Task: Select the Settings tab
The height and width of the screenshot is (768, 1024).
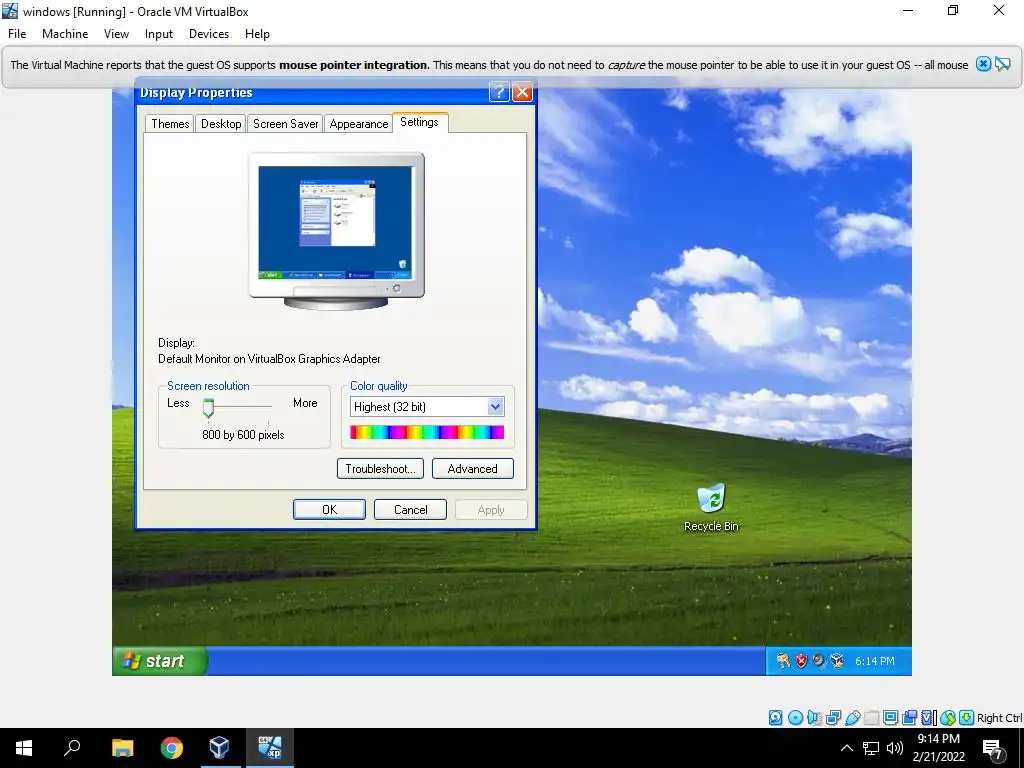Action: click(419, 122)
